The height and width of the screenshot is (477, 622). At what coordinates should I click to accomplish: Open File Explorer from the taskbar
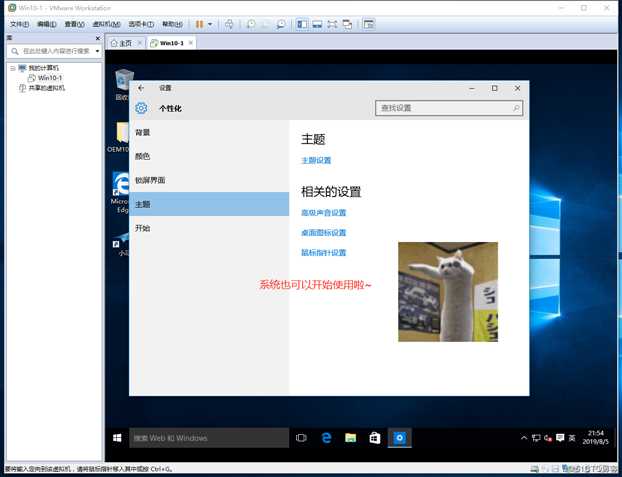(351, 438)
